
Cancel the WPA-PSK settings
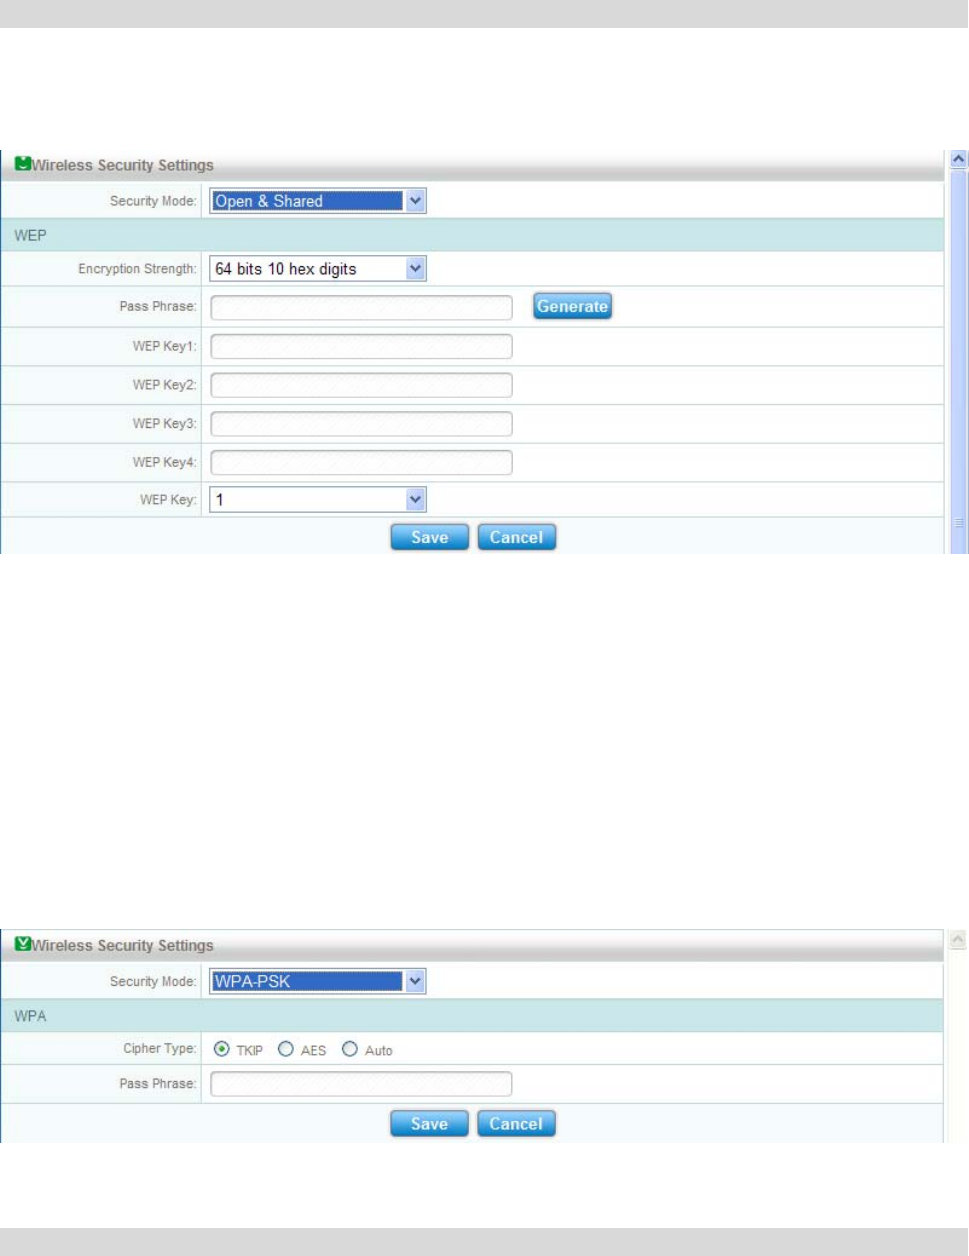coord(516,1124)
